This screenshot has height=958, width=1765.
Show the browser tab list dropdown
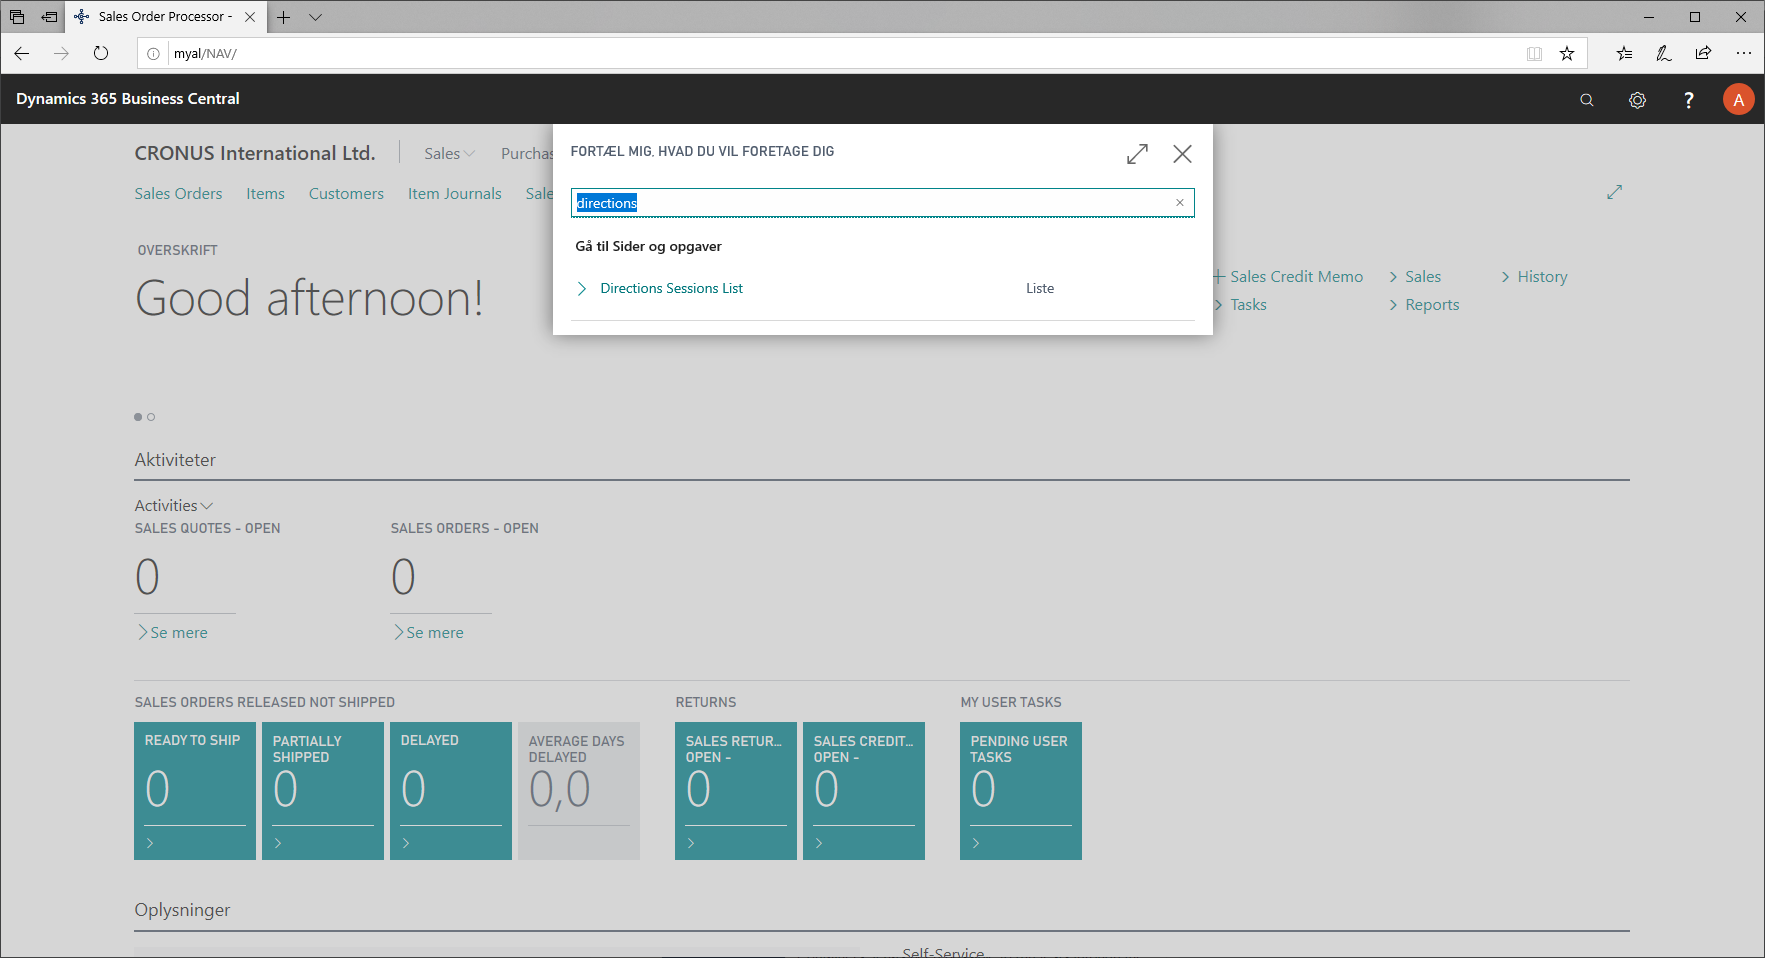pyautogui.click(x=315, y=17)
